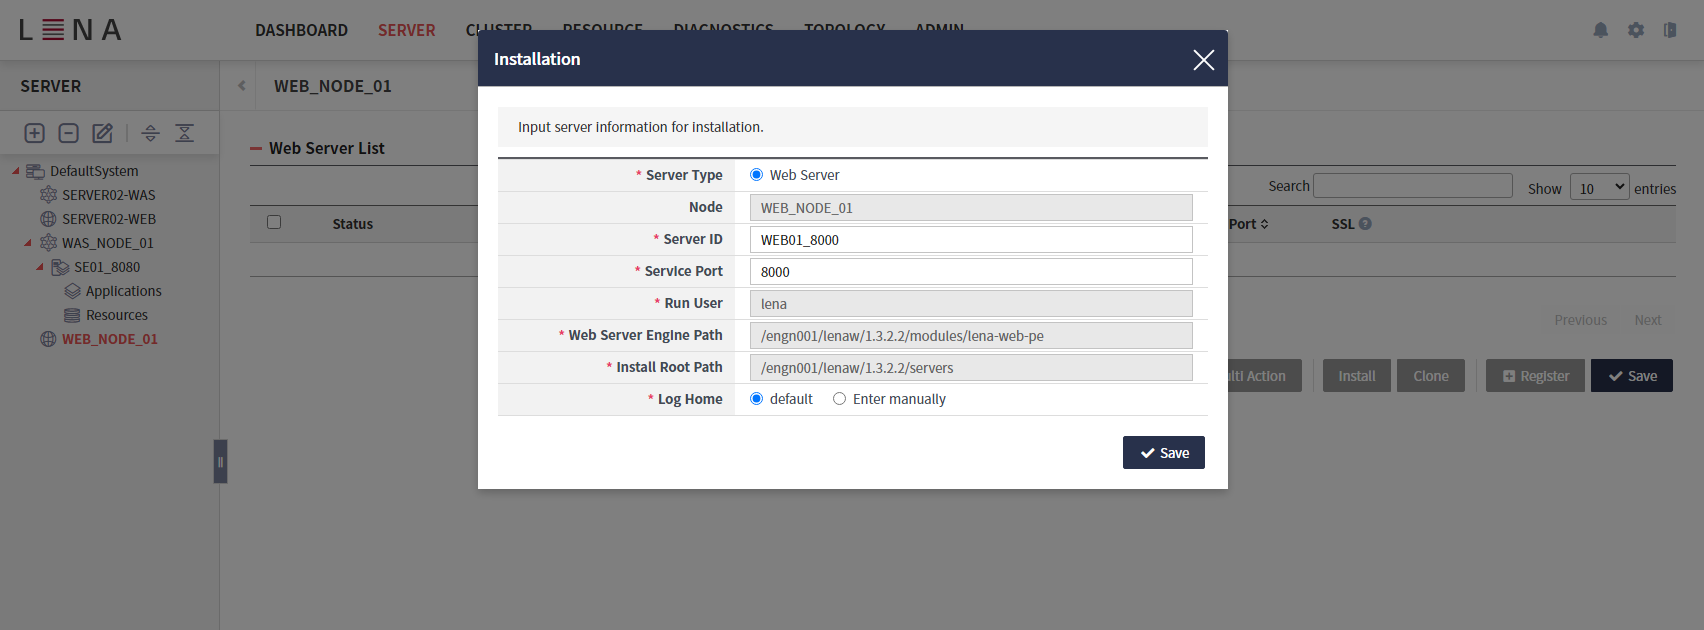Collapse the DefaultSystem tree node
The image size is (1704, 630).
16,171
